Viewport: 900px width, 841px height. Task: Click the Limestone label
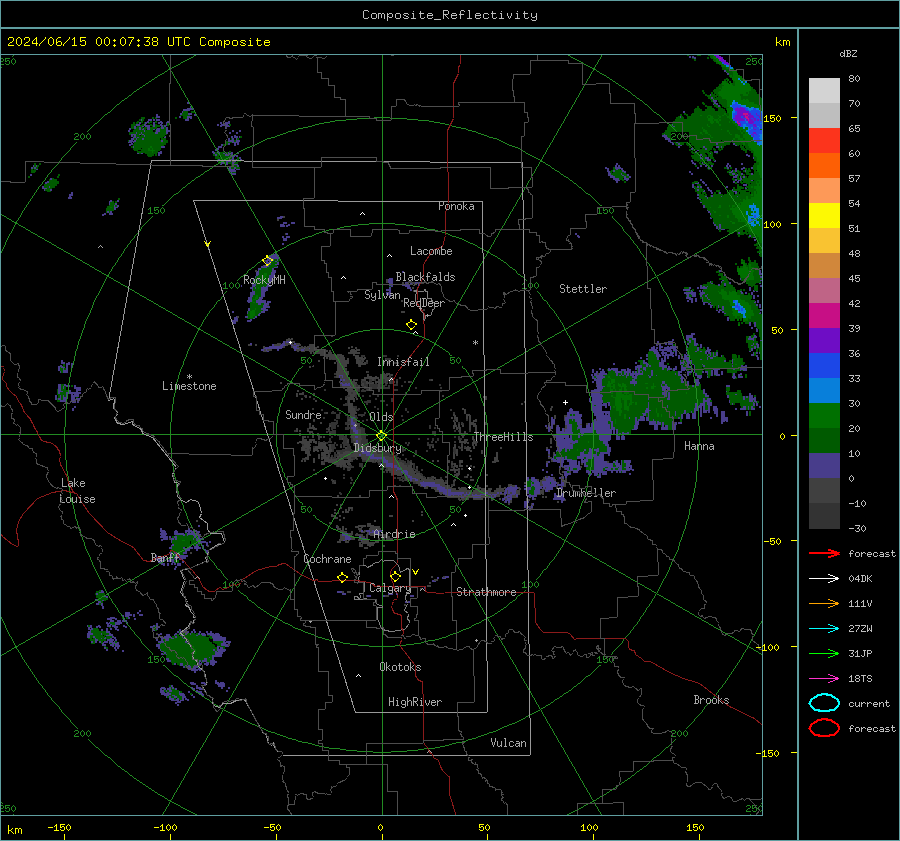189,386
